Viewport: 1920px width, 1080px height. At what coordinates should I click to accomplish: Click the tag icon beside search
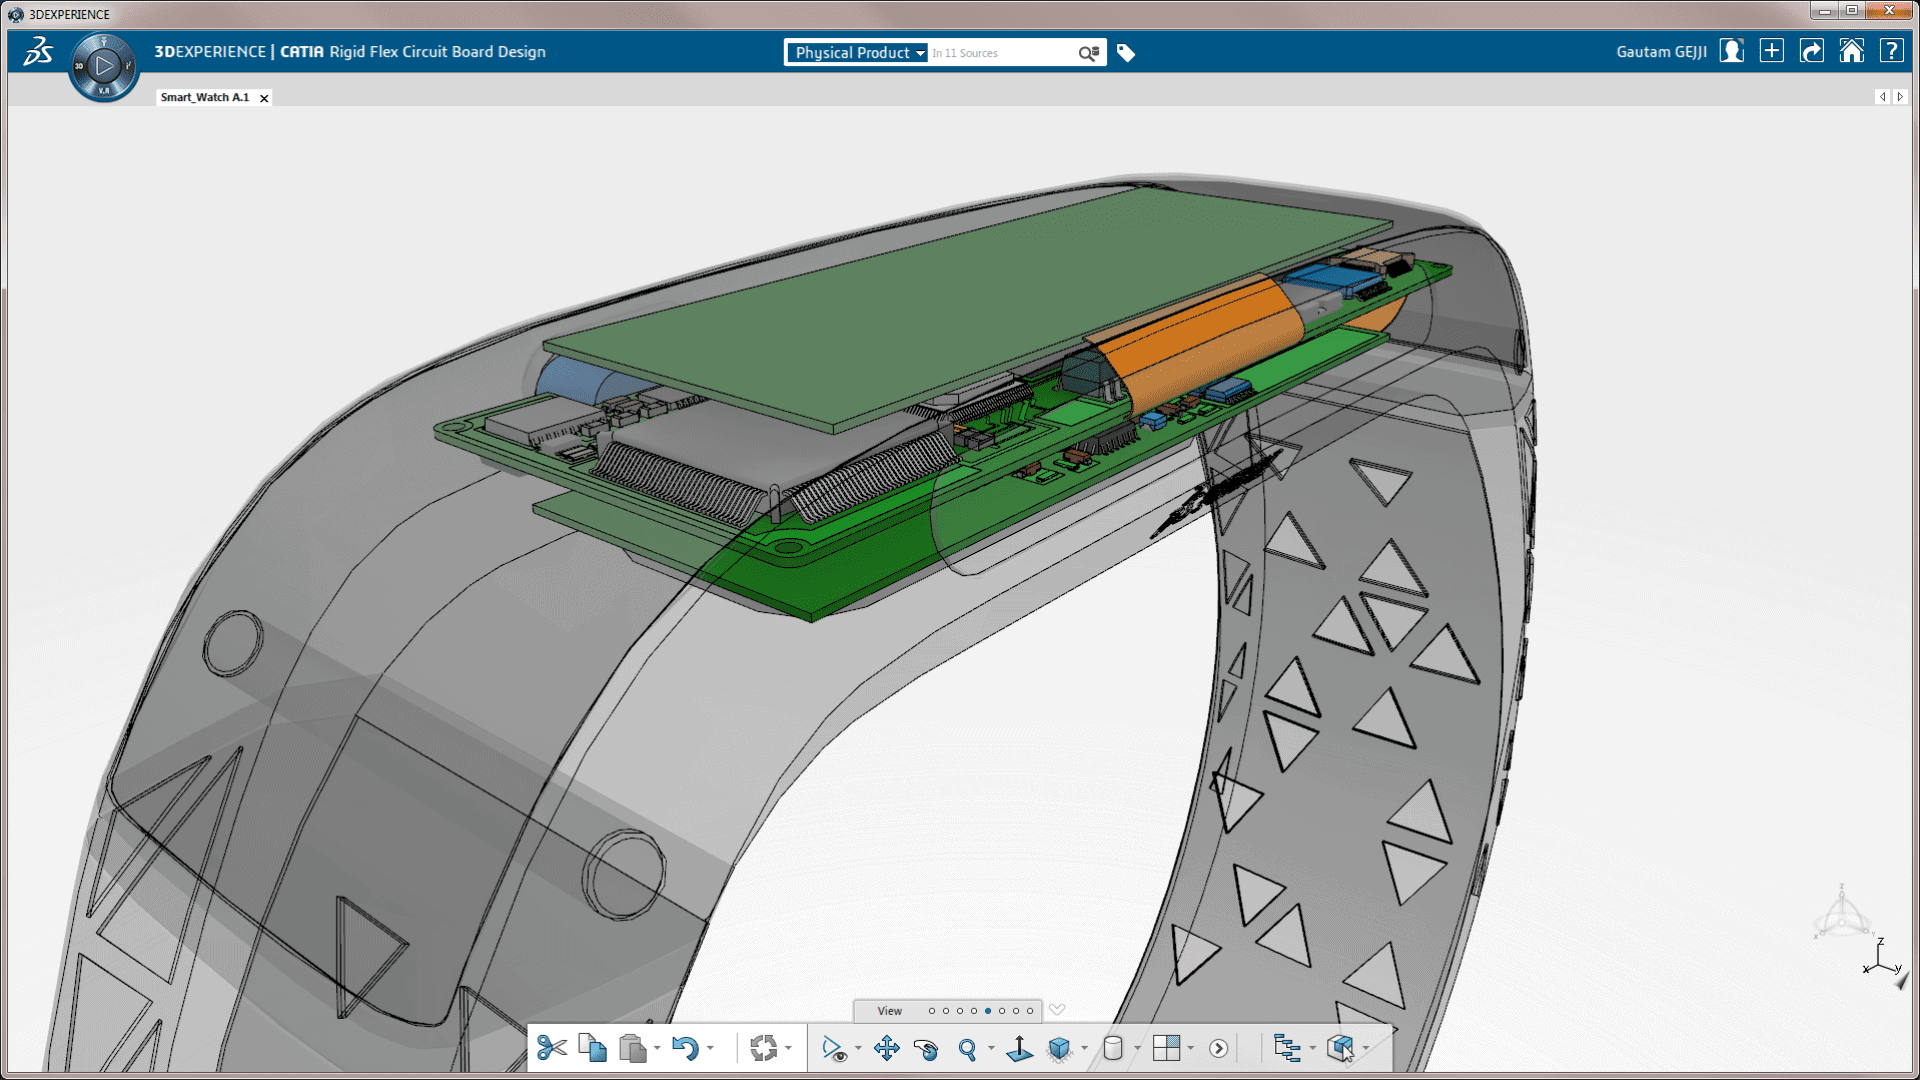tap(1126, 53)
